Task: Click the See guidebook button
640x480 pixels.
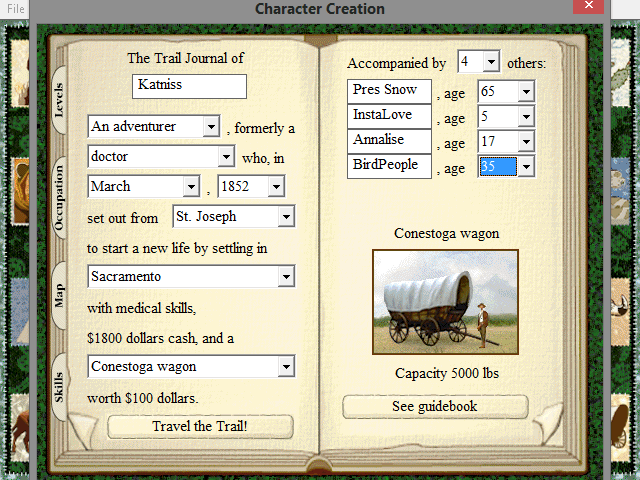Action: tap(435, 407)
